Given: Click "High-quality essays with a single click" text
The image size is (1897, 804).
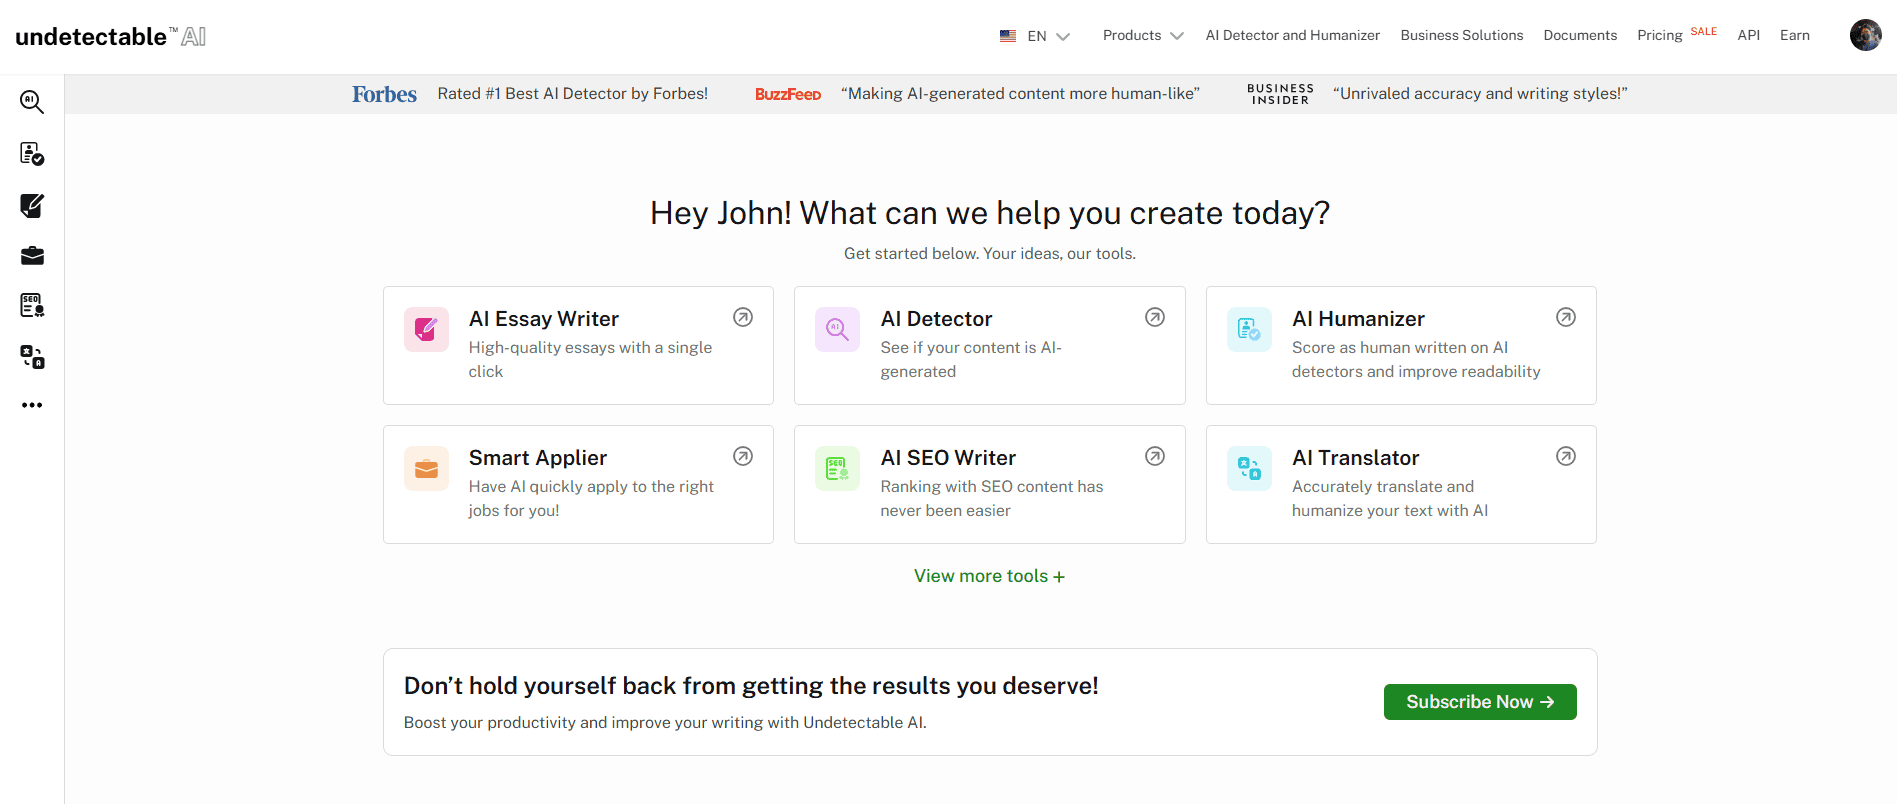Looking at the screenshot, I should click(591, 359).
